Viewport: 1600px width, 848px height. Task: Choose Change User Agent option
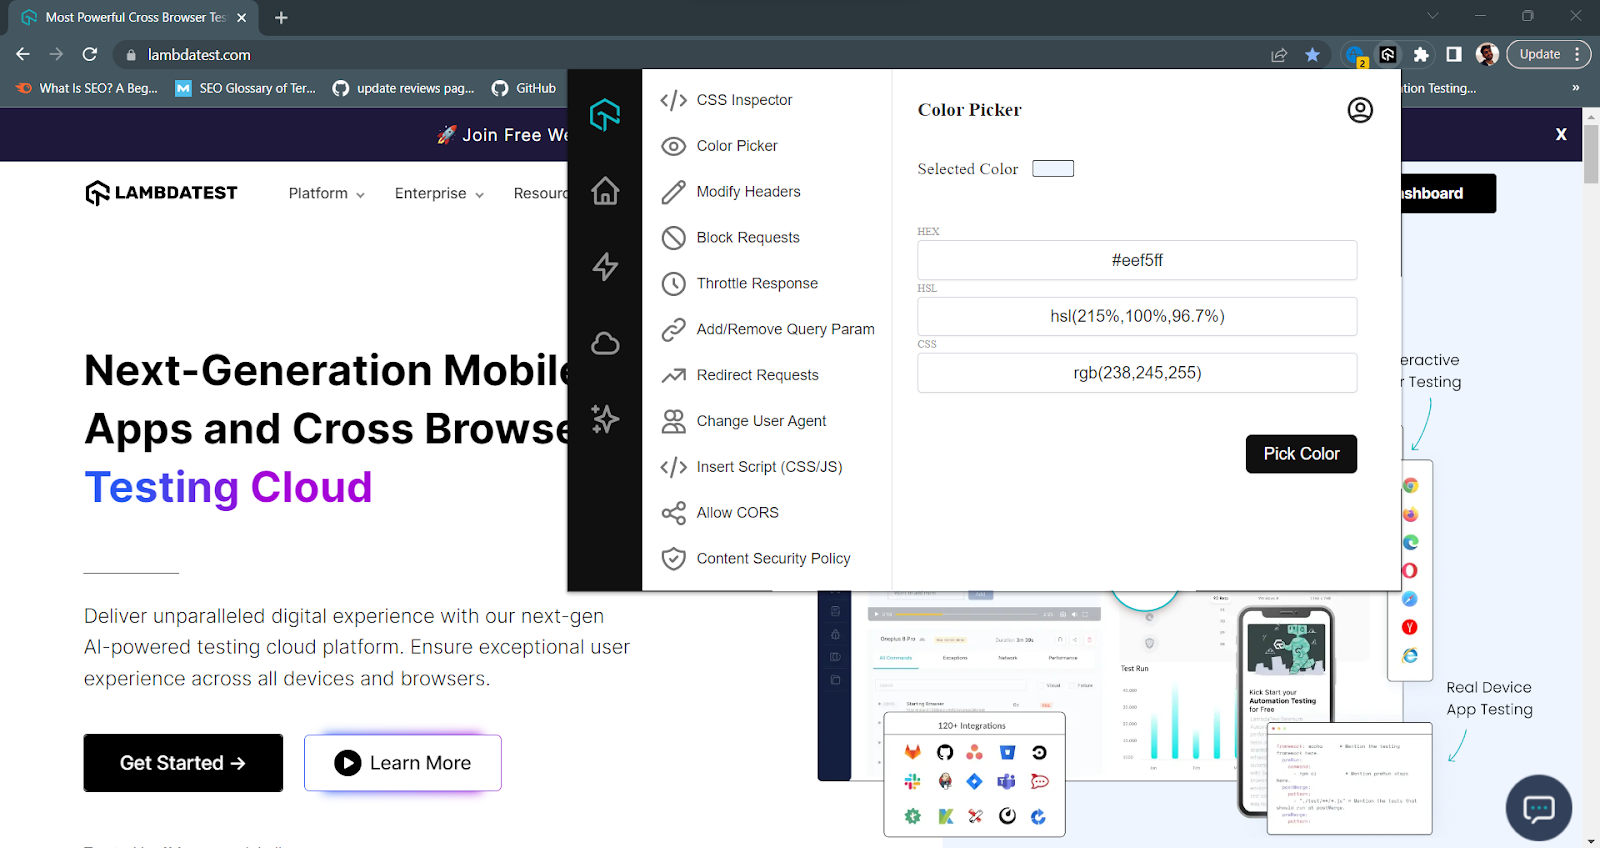761,422
